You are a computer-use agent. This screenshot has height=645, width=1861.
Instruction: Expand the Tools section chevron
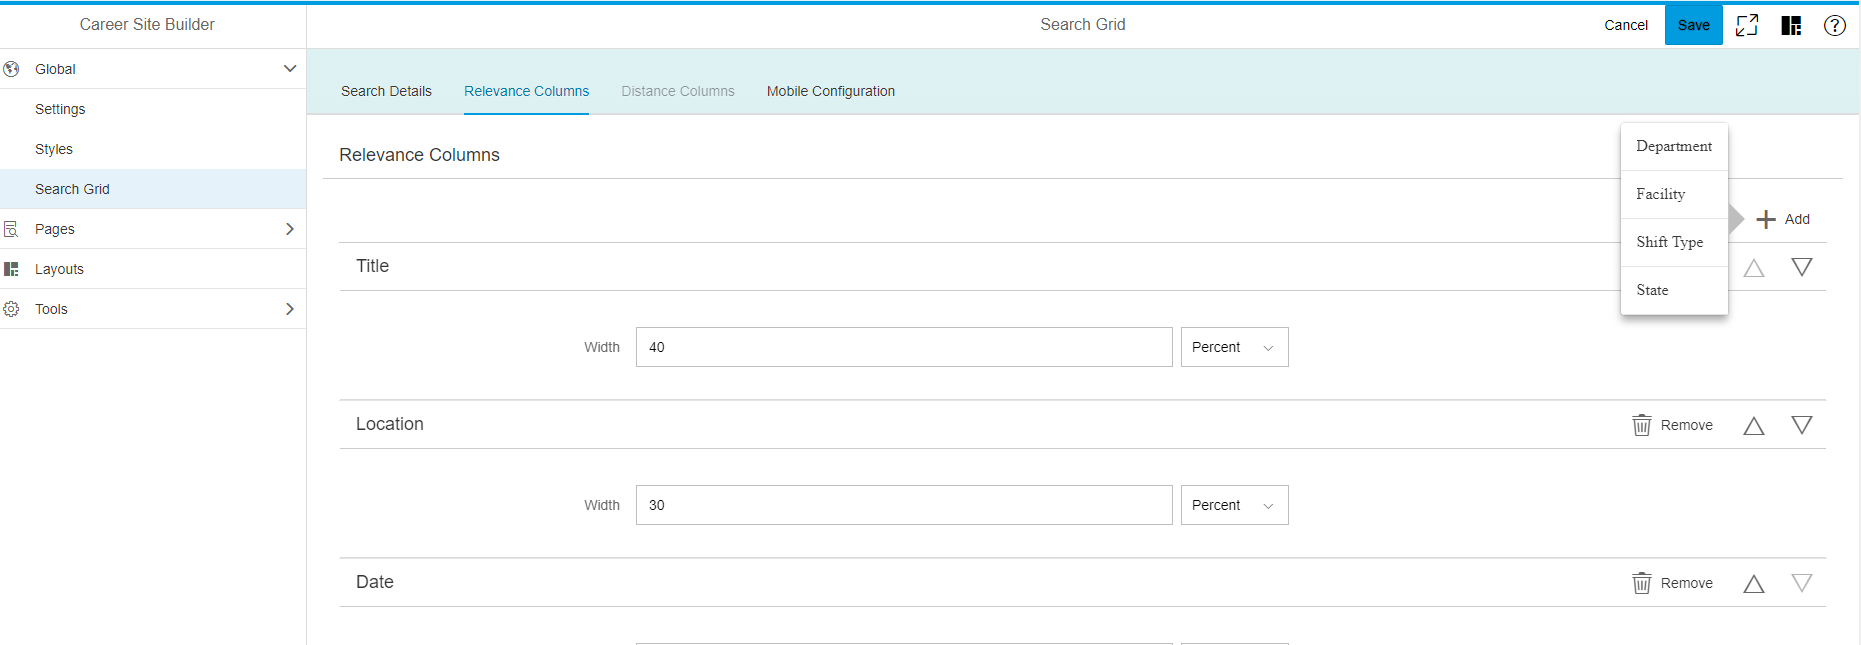(290, 309)
